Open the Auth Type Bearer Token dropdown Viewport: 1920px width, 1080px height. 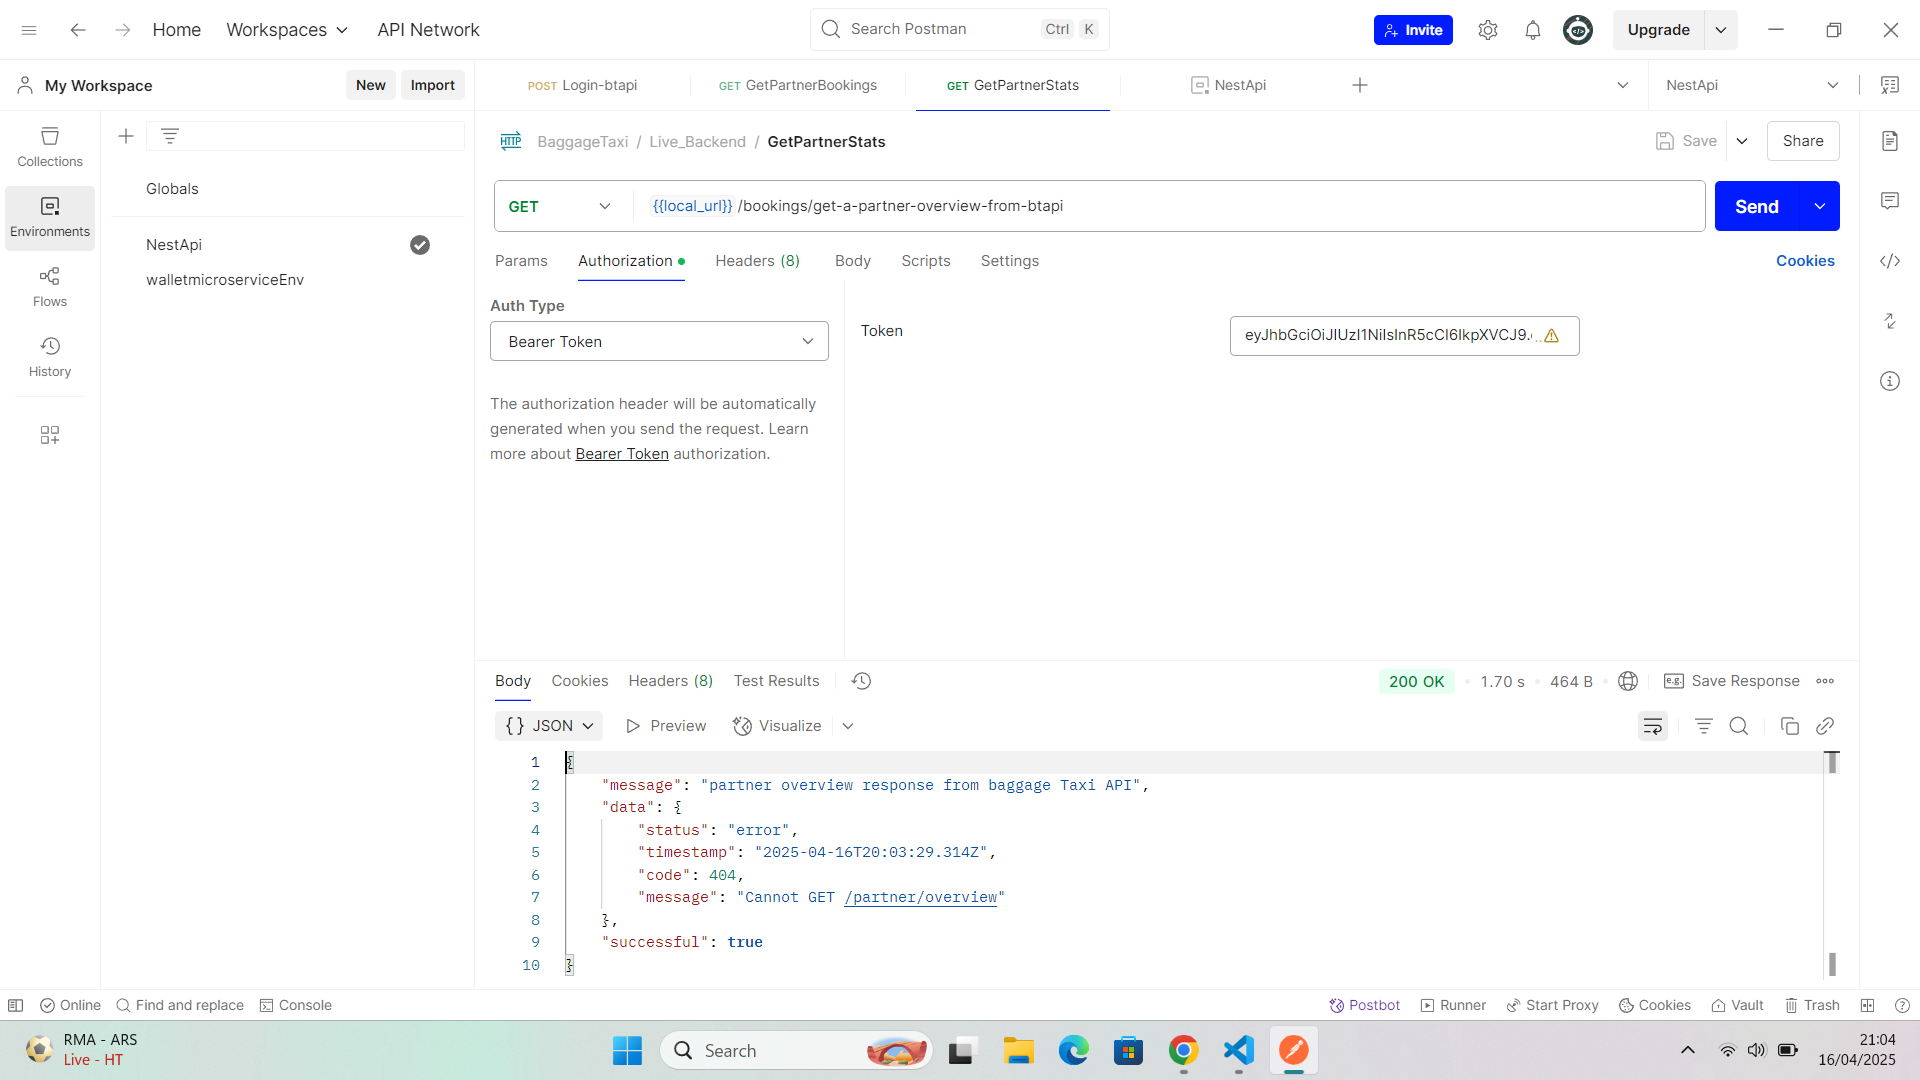coord(659,341)
